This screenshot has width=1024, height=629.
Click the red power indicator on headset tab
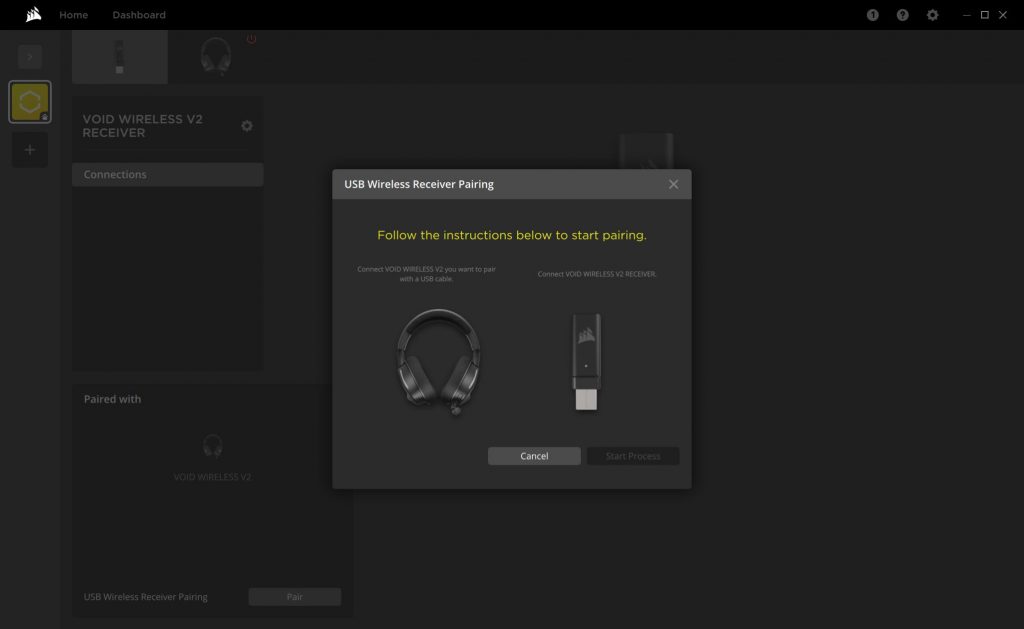[251, 39]
